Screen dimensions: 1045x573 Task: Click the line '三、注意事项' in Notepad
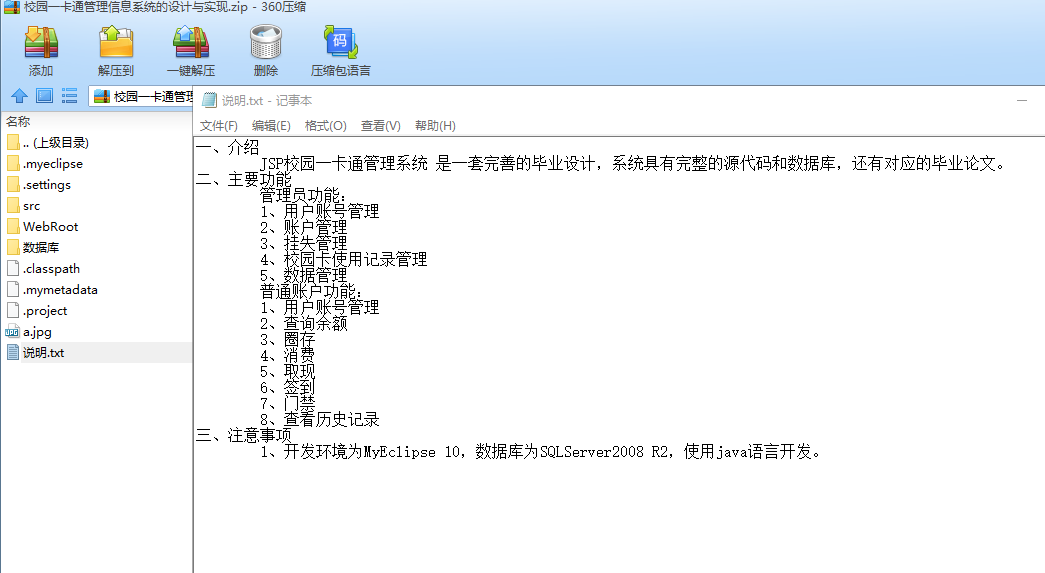coord(243,435)
